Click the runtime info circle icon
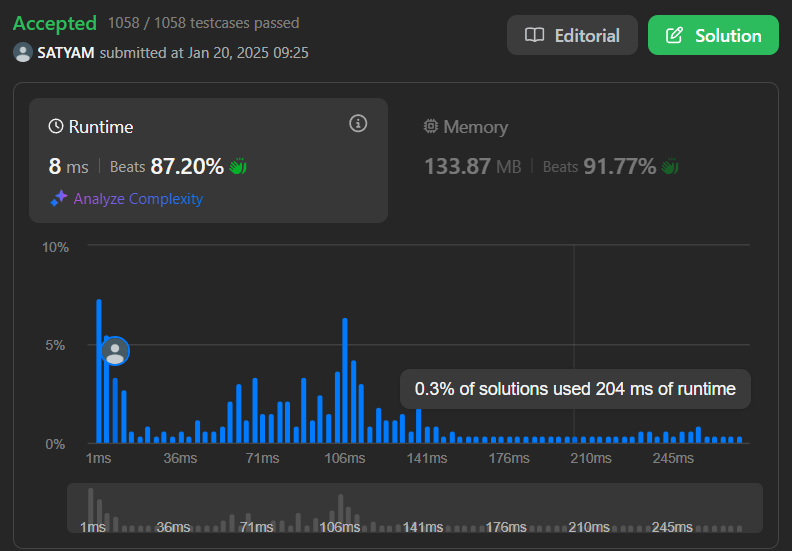792x551 pixels. (x=358, y=124)
